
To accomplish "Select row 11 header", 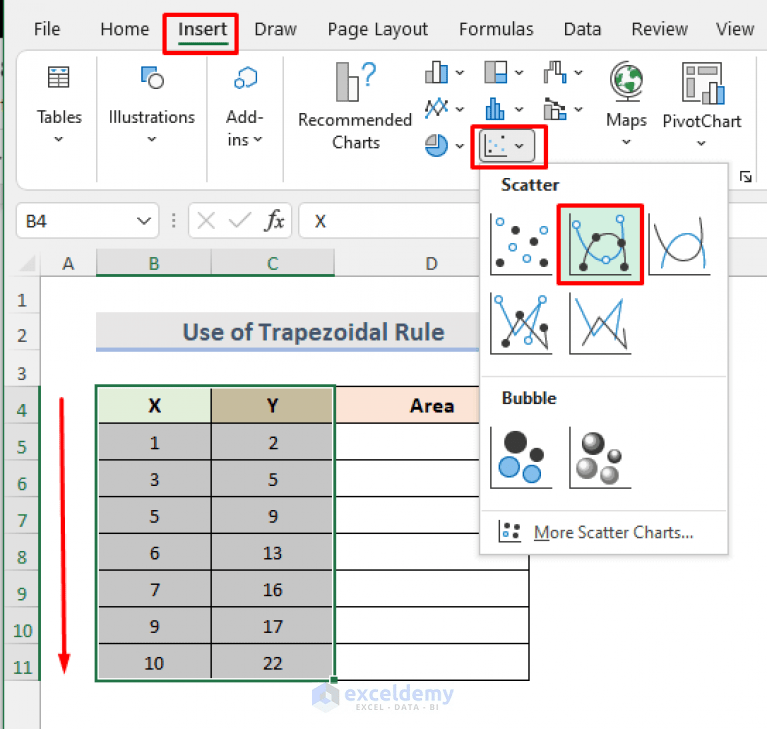I will click(x=22, y=667).
